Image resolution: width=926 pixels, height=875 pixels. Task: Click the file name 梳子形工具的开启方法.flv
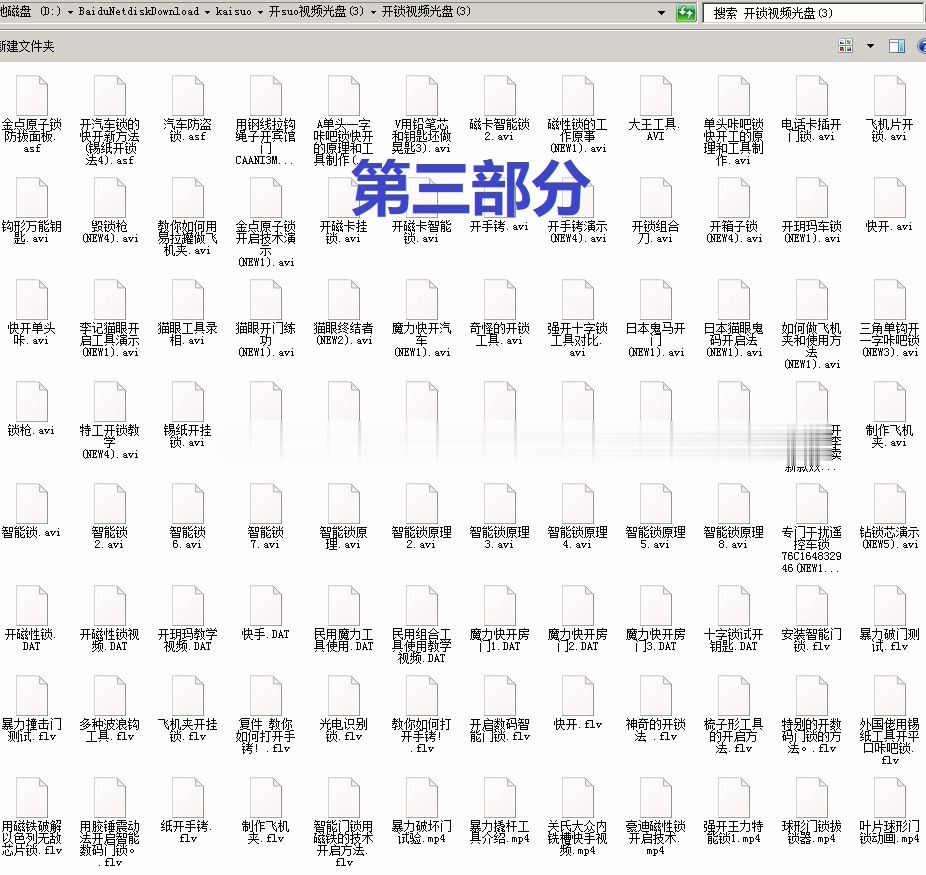click(733, 736)
